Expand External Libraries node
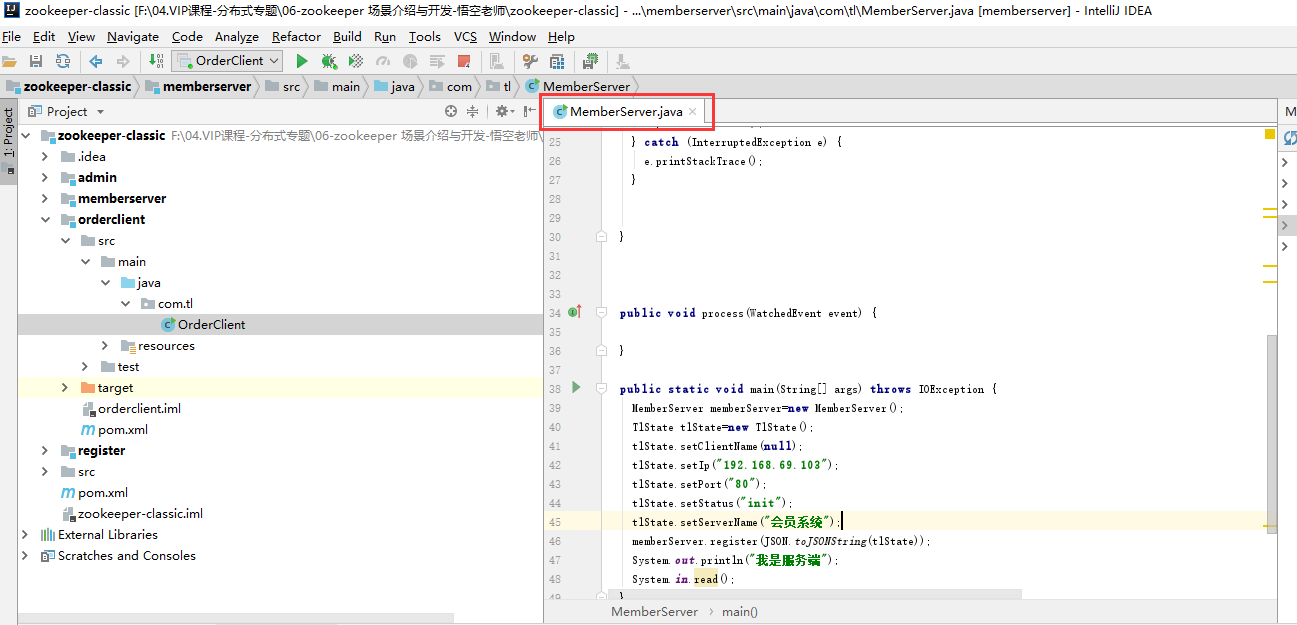 tap(25, 535)
